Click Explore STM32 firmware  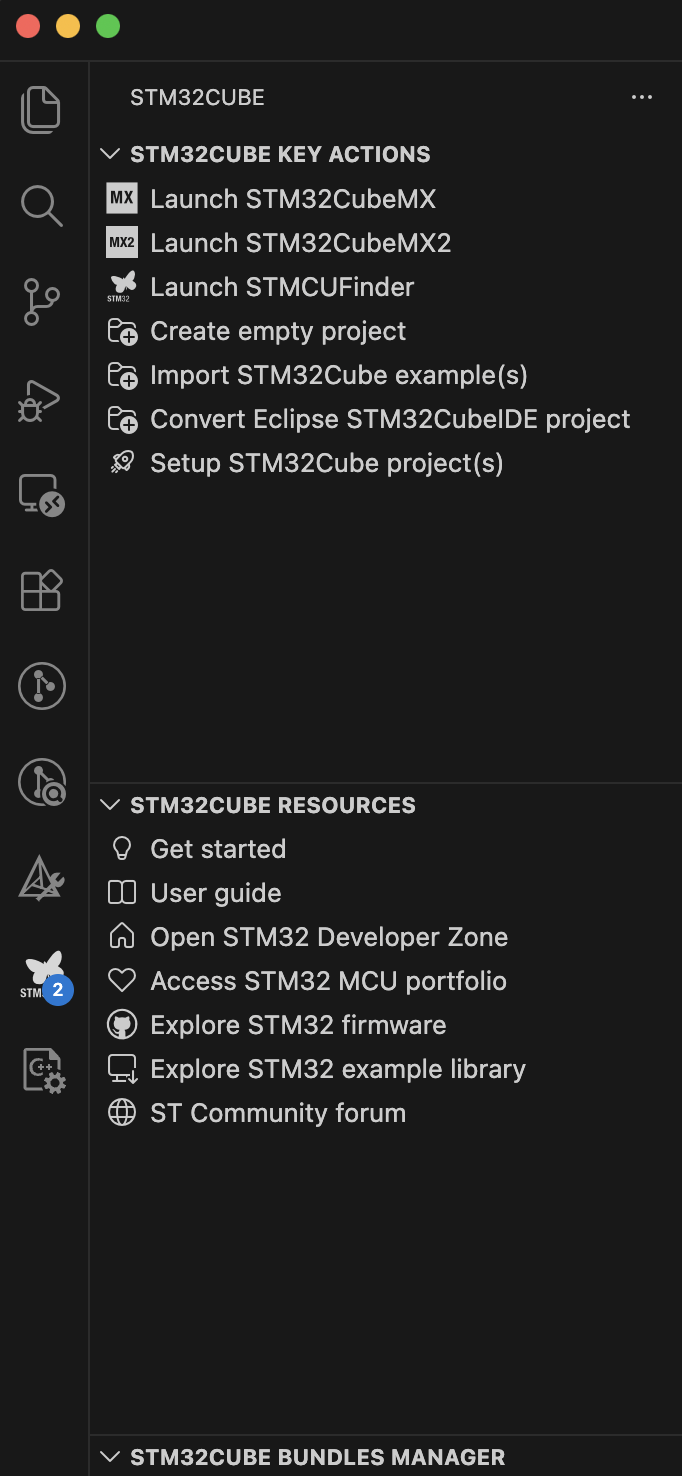(x=297, y=1025)
